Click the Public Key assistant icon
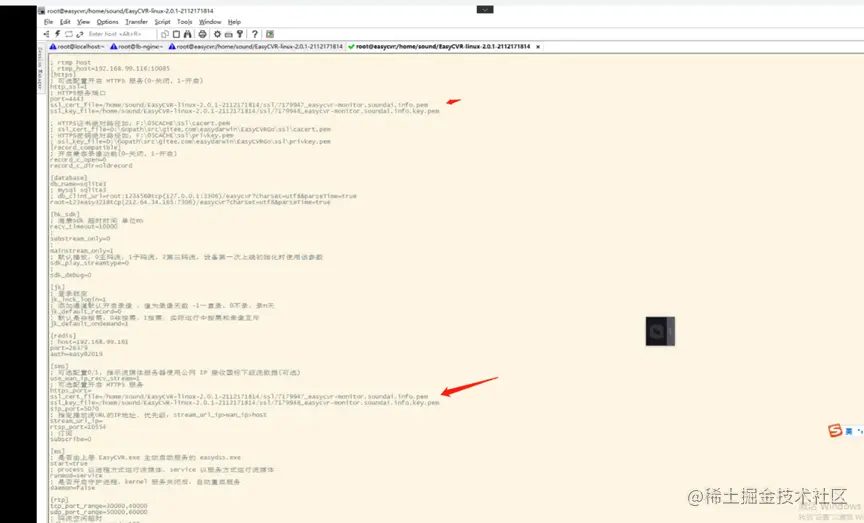864x523 pixels. (x=240, y=34)
